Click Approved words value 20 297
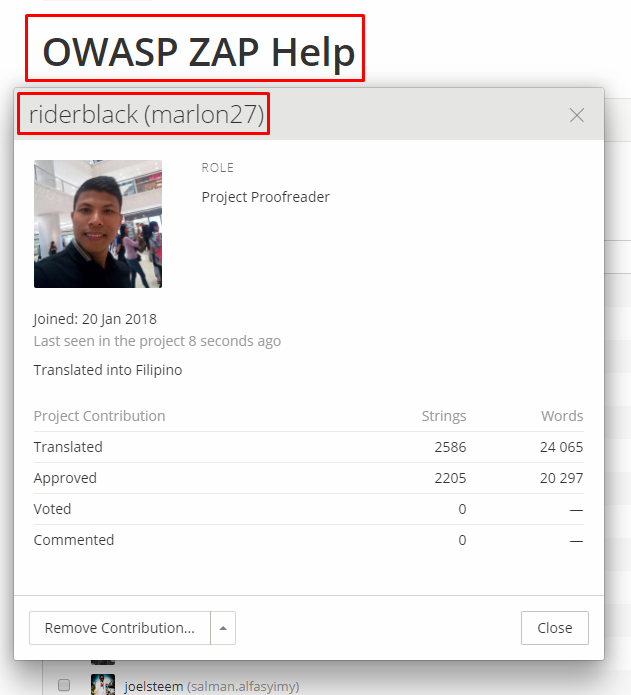 [x=561, y=478]
